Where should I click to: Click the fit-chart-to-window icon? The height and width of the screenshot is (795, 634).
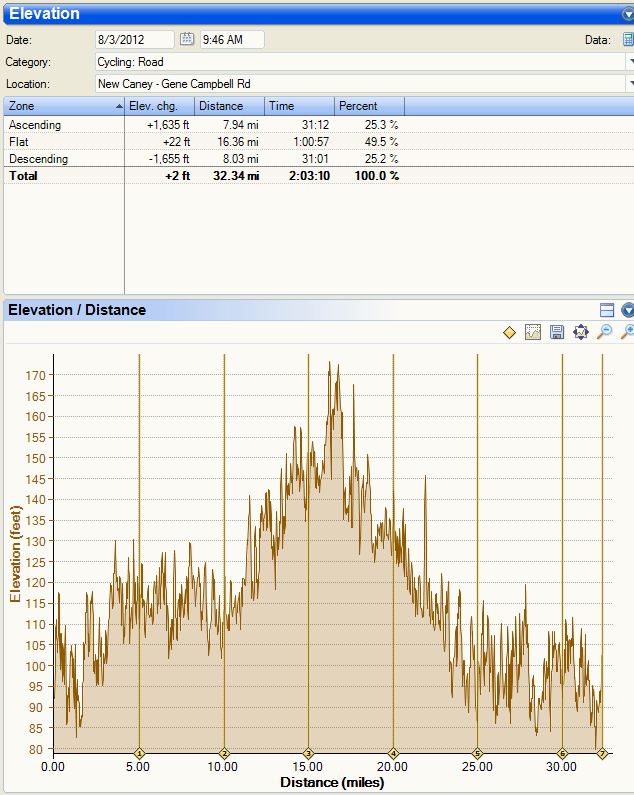[581, 332]
